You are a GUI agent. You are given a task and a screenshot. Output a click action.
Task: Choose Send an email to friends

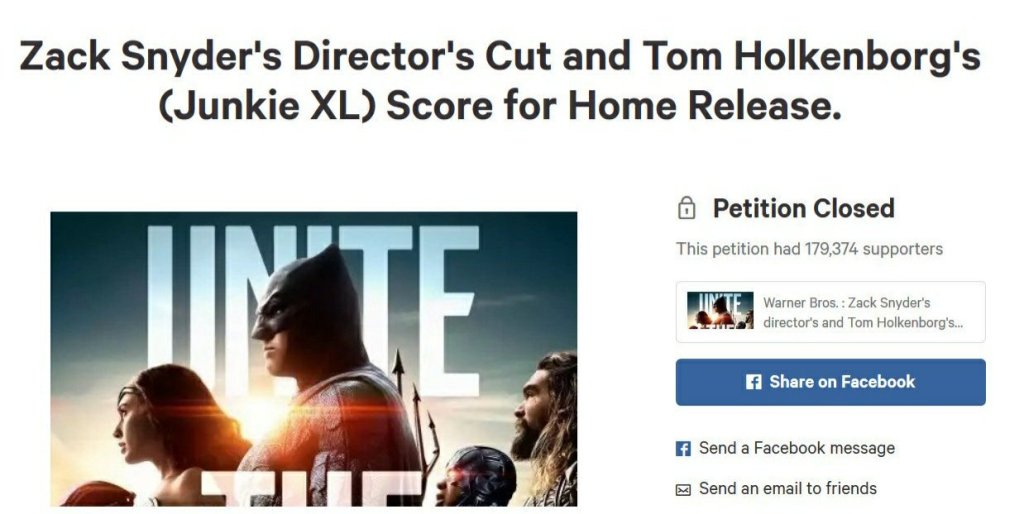coord(788,489)
